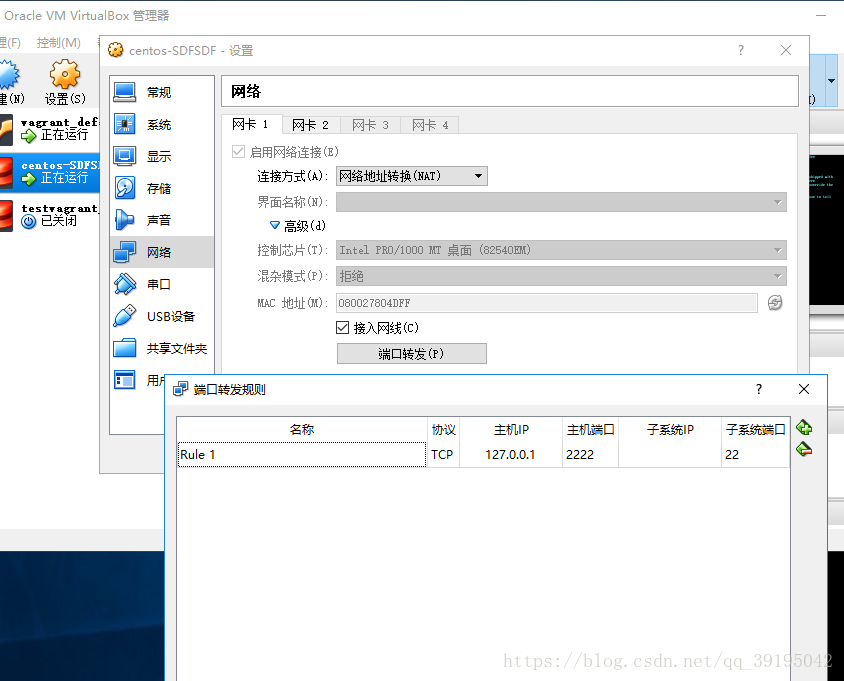Open the 界面名称 dropdown

click(561, 202)
